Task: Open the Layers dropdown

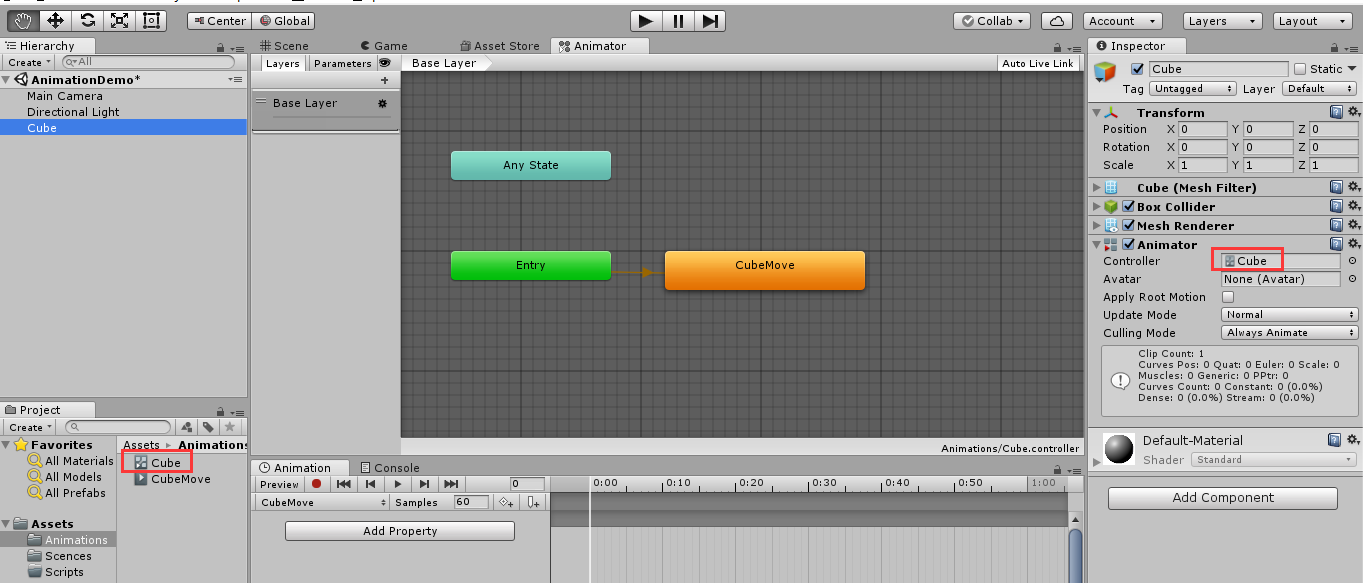Action: (1223, 20)
